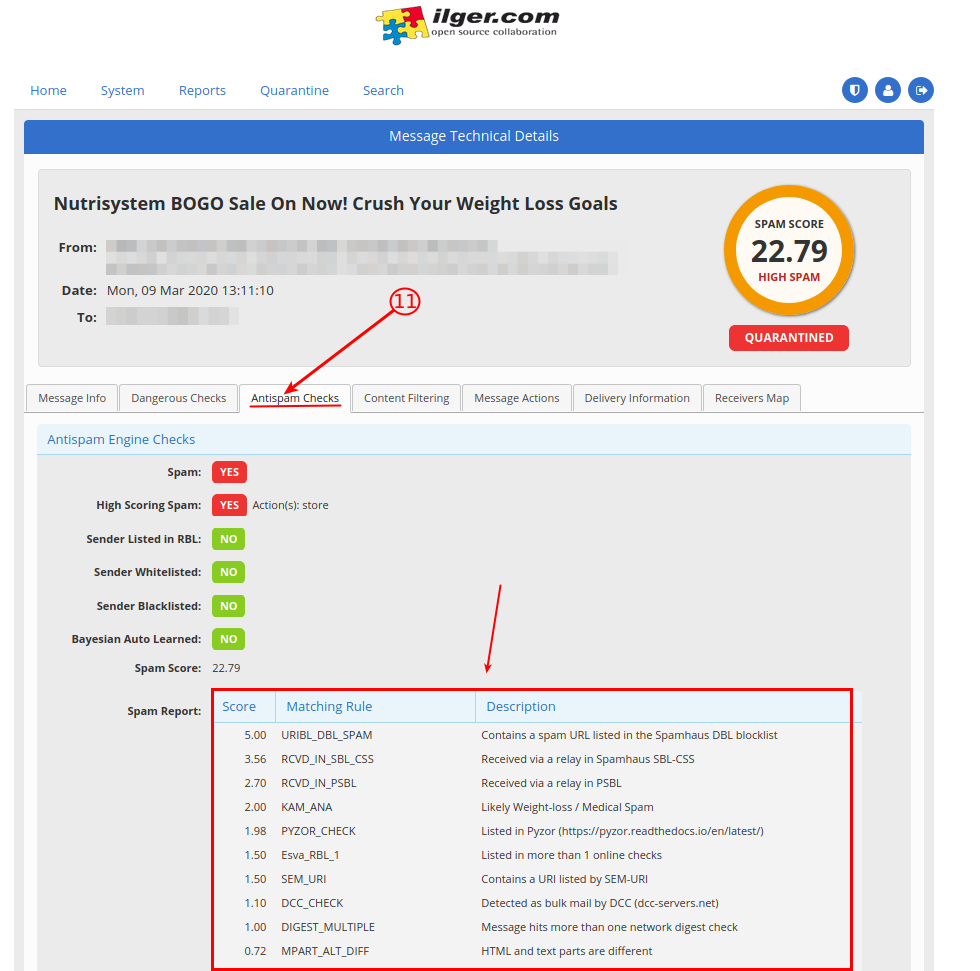
Task: Select the KAM_ANA rule
Action: 307,807
